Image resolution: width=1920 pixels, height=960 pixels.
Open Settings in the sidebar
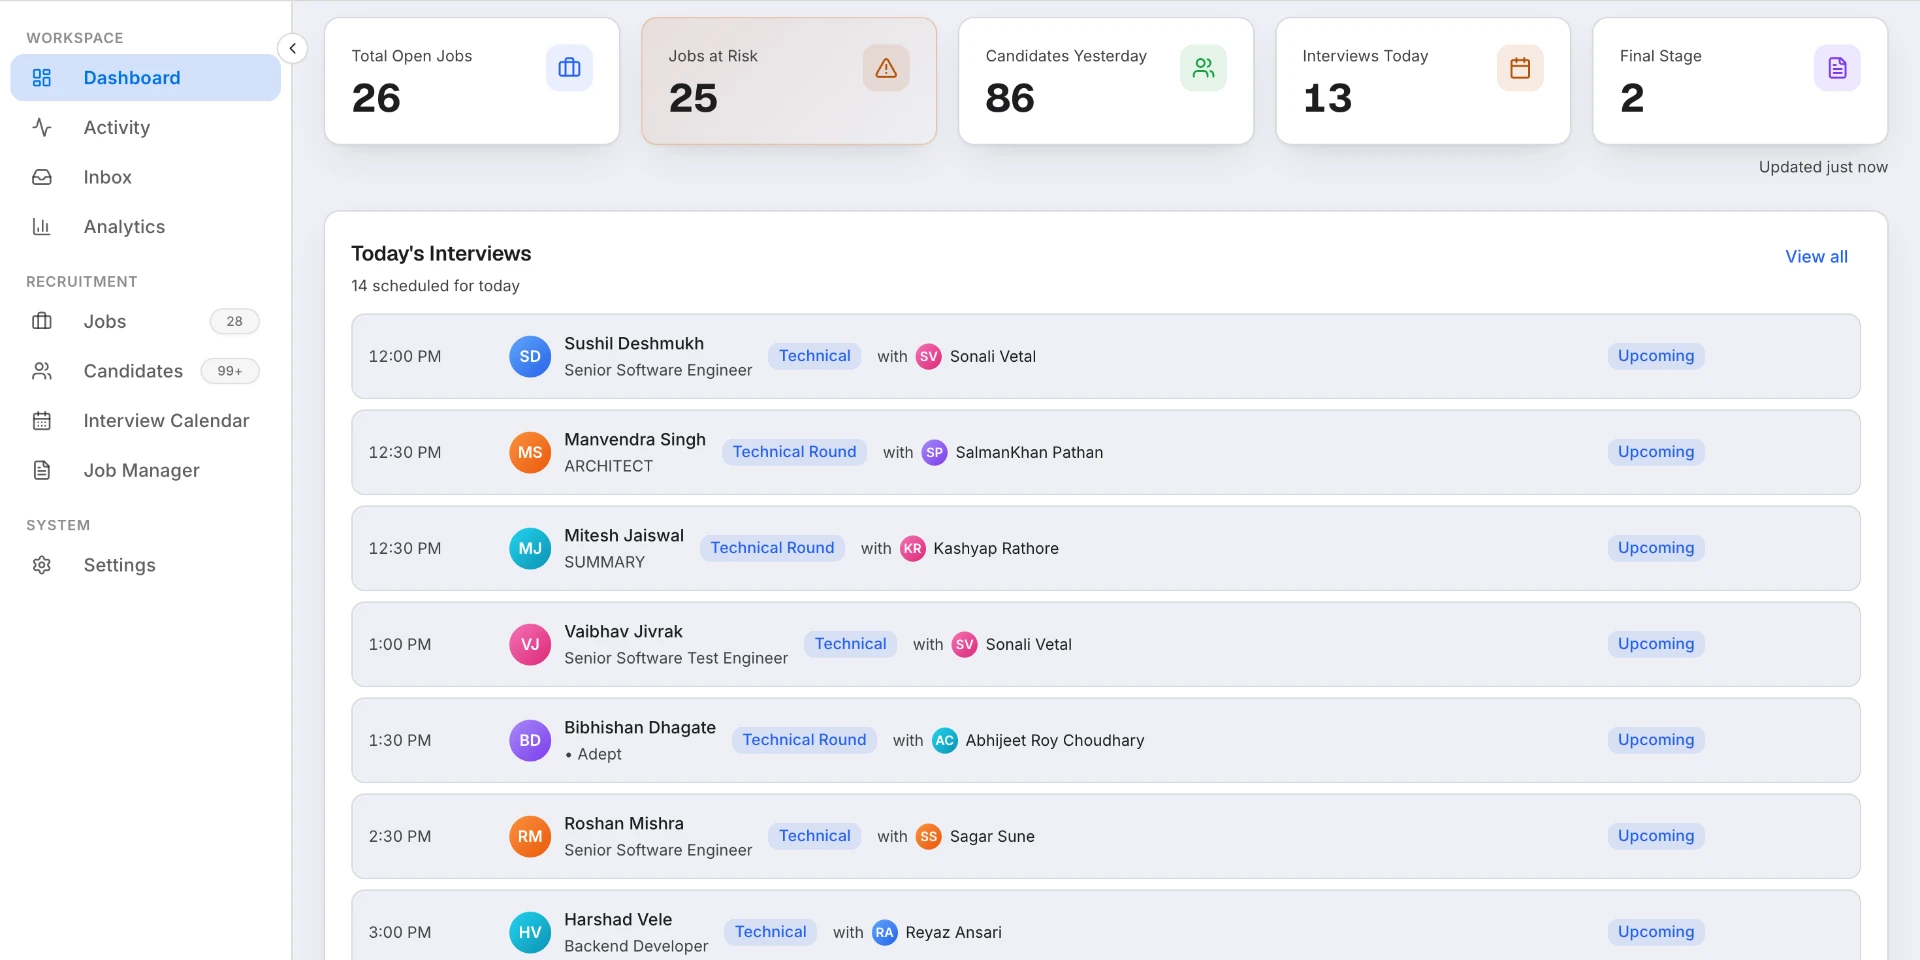pos(146,565)
